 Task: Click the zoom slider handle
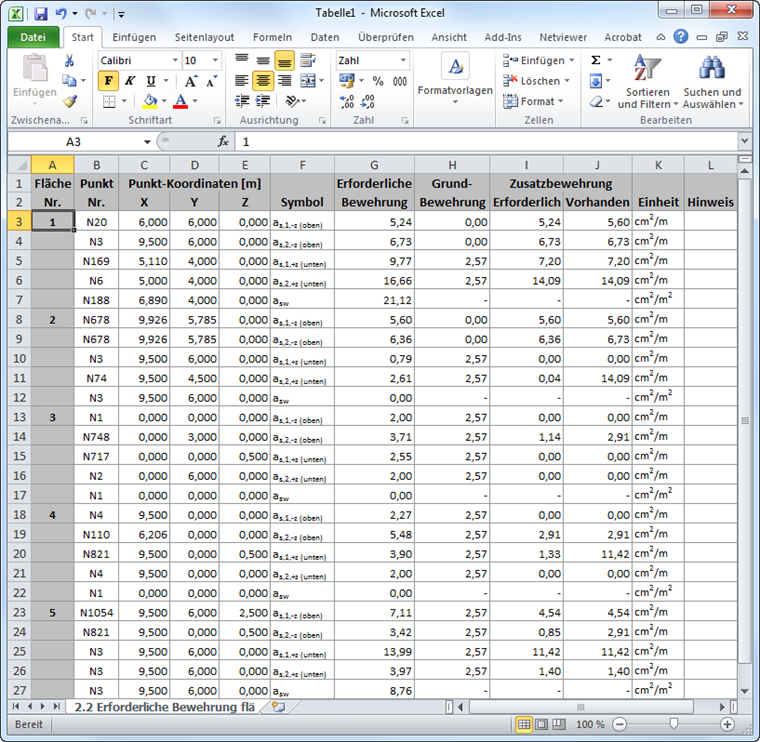click(x=673, y=724)
